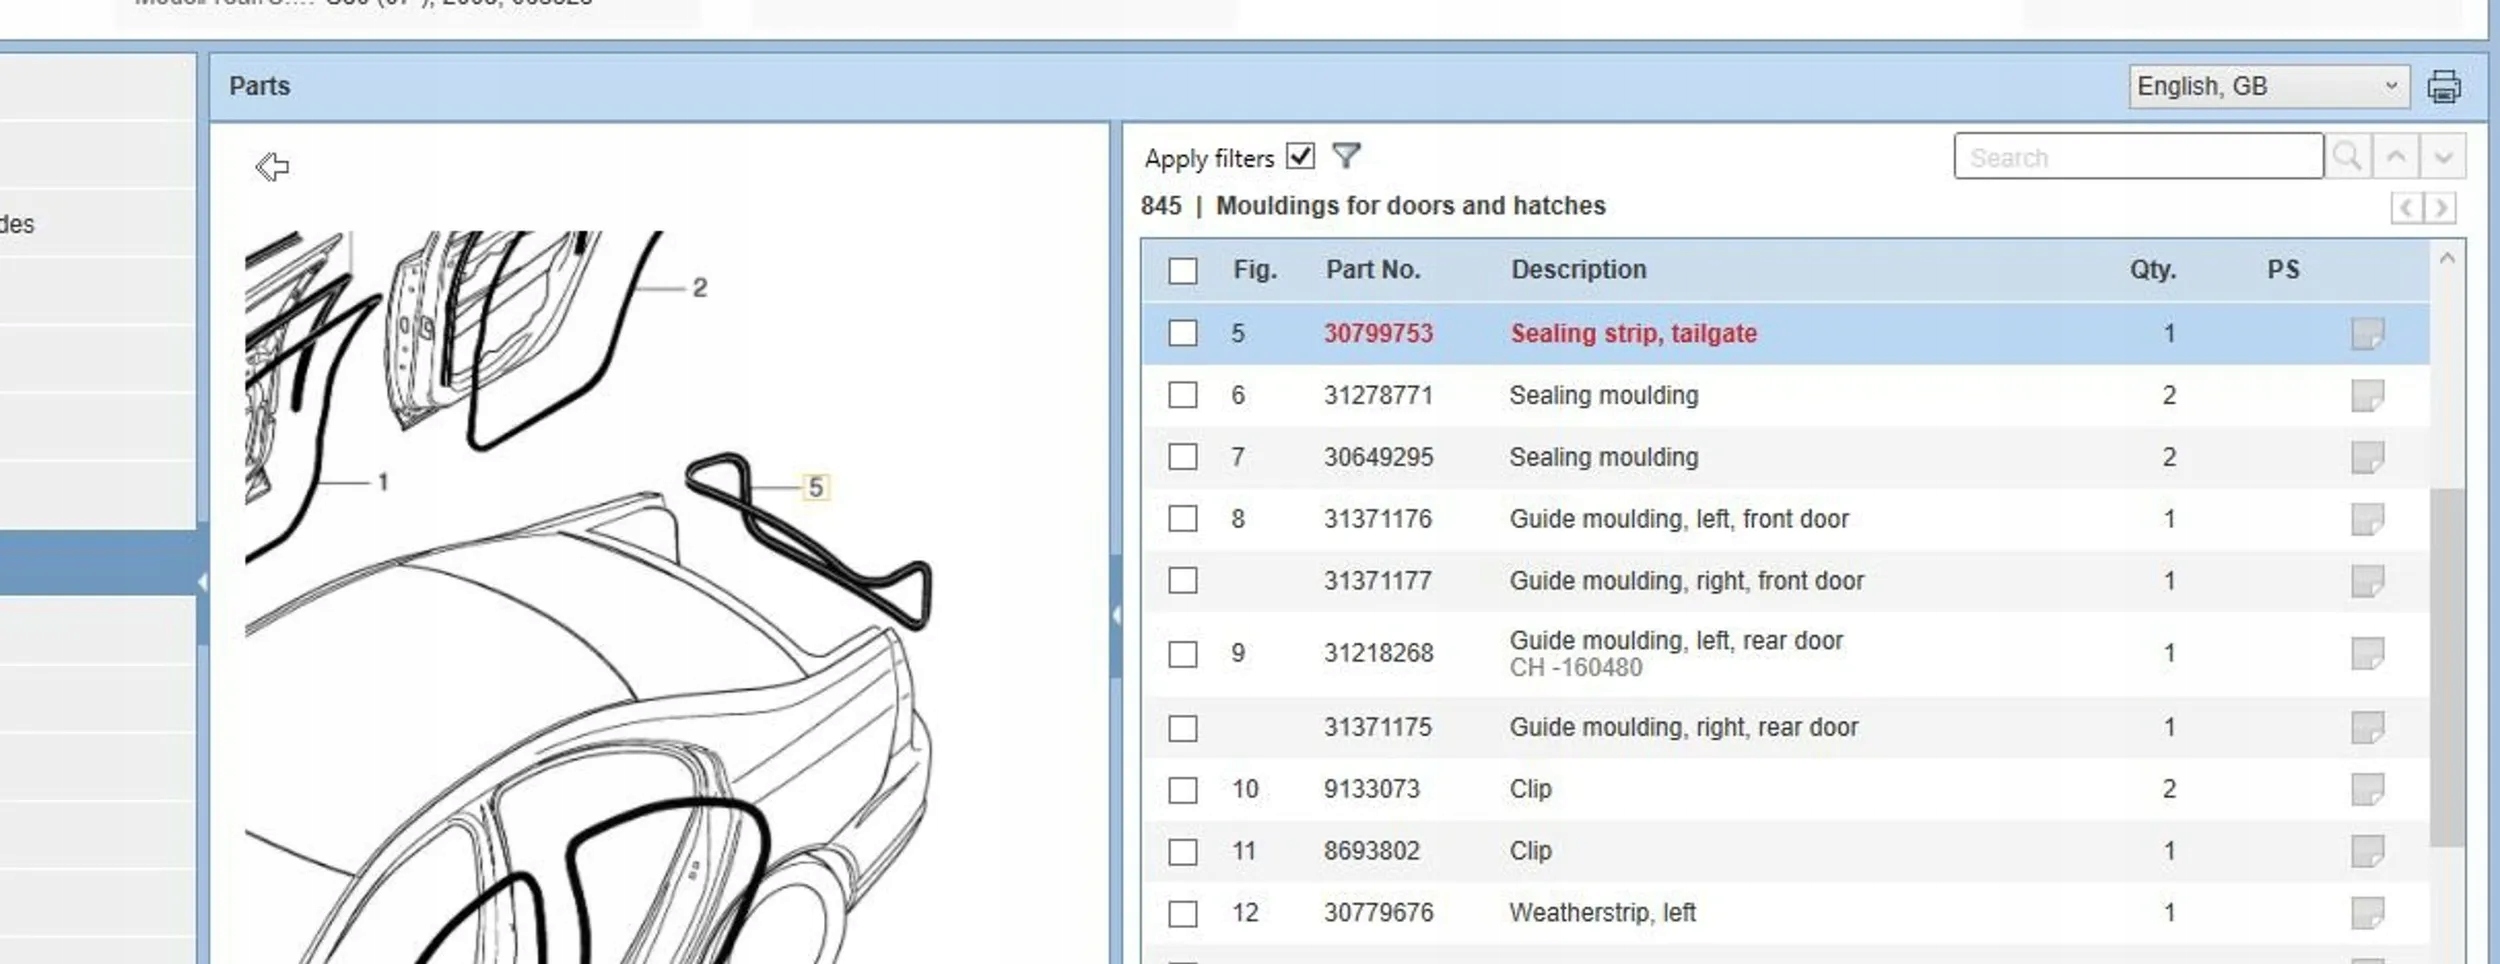Select the Sealing strip, tailgate description
Image resolution: width=2500 pixels, height=964 pixels.
pos(1633,334)
